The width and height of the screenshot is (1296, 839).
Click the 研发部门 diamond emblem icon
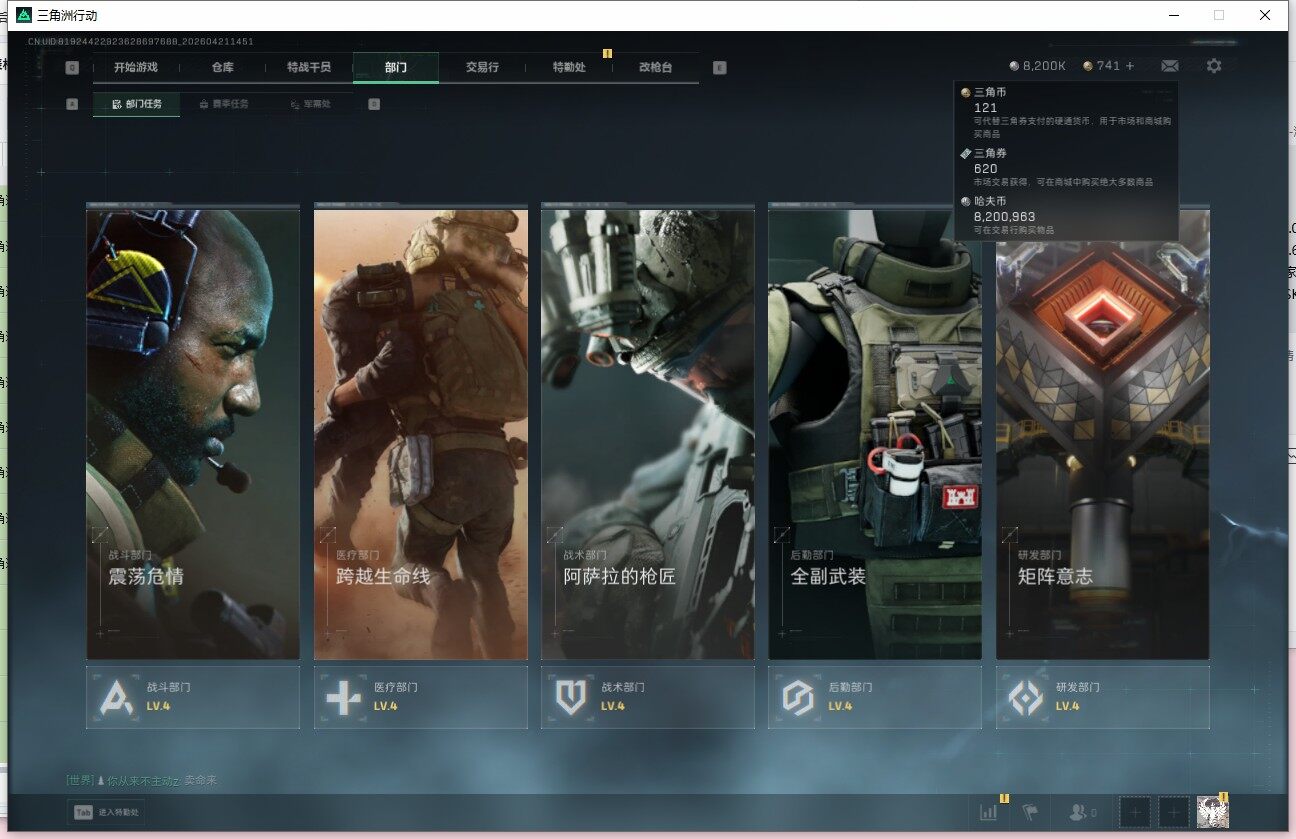click(x=1025, y=698)
